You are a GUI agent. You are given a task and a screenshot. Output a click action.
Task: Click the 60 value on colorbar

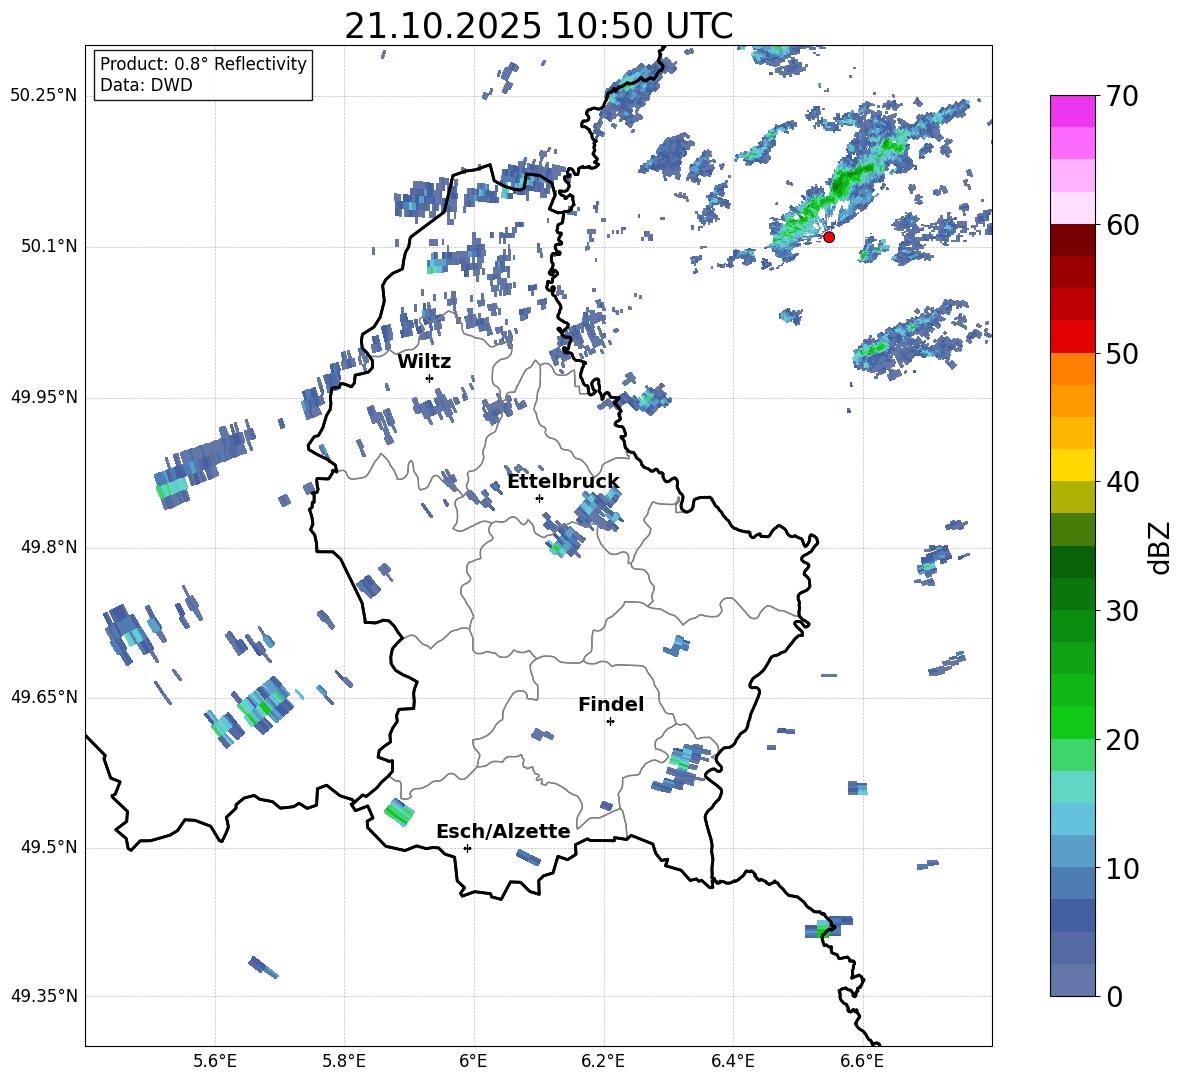pyautogui.click(x=1123, y=225)
